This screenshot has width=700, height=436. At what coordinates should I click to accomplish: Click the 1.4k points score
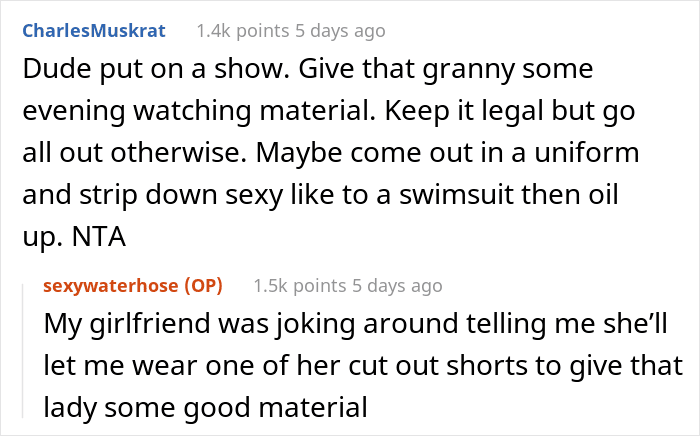click(243, 31)
